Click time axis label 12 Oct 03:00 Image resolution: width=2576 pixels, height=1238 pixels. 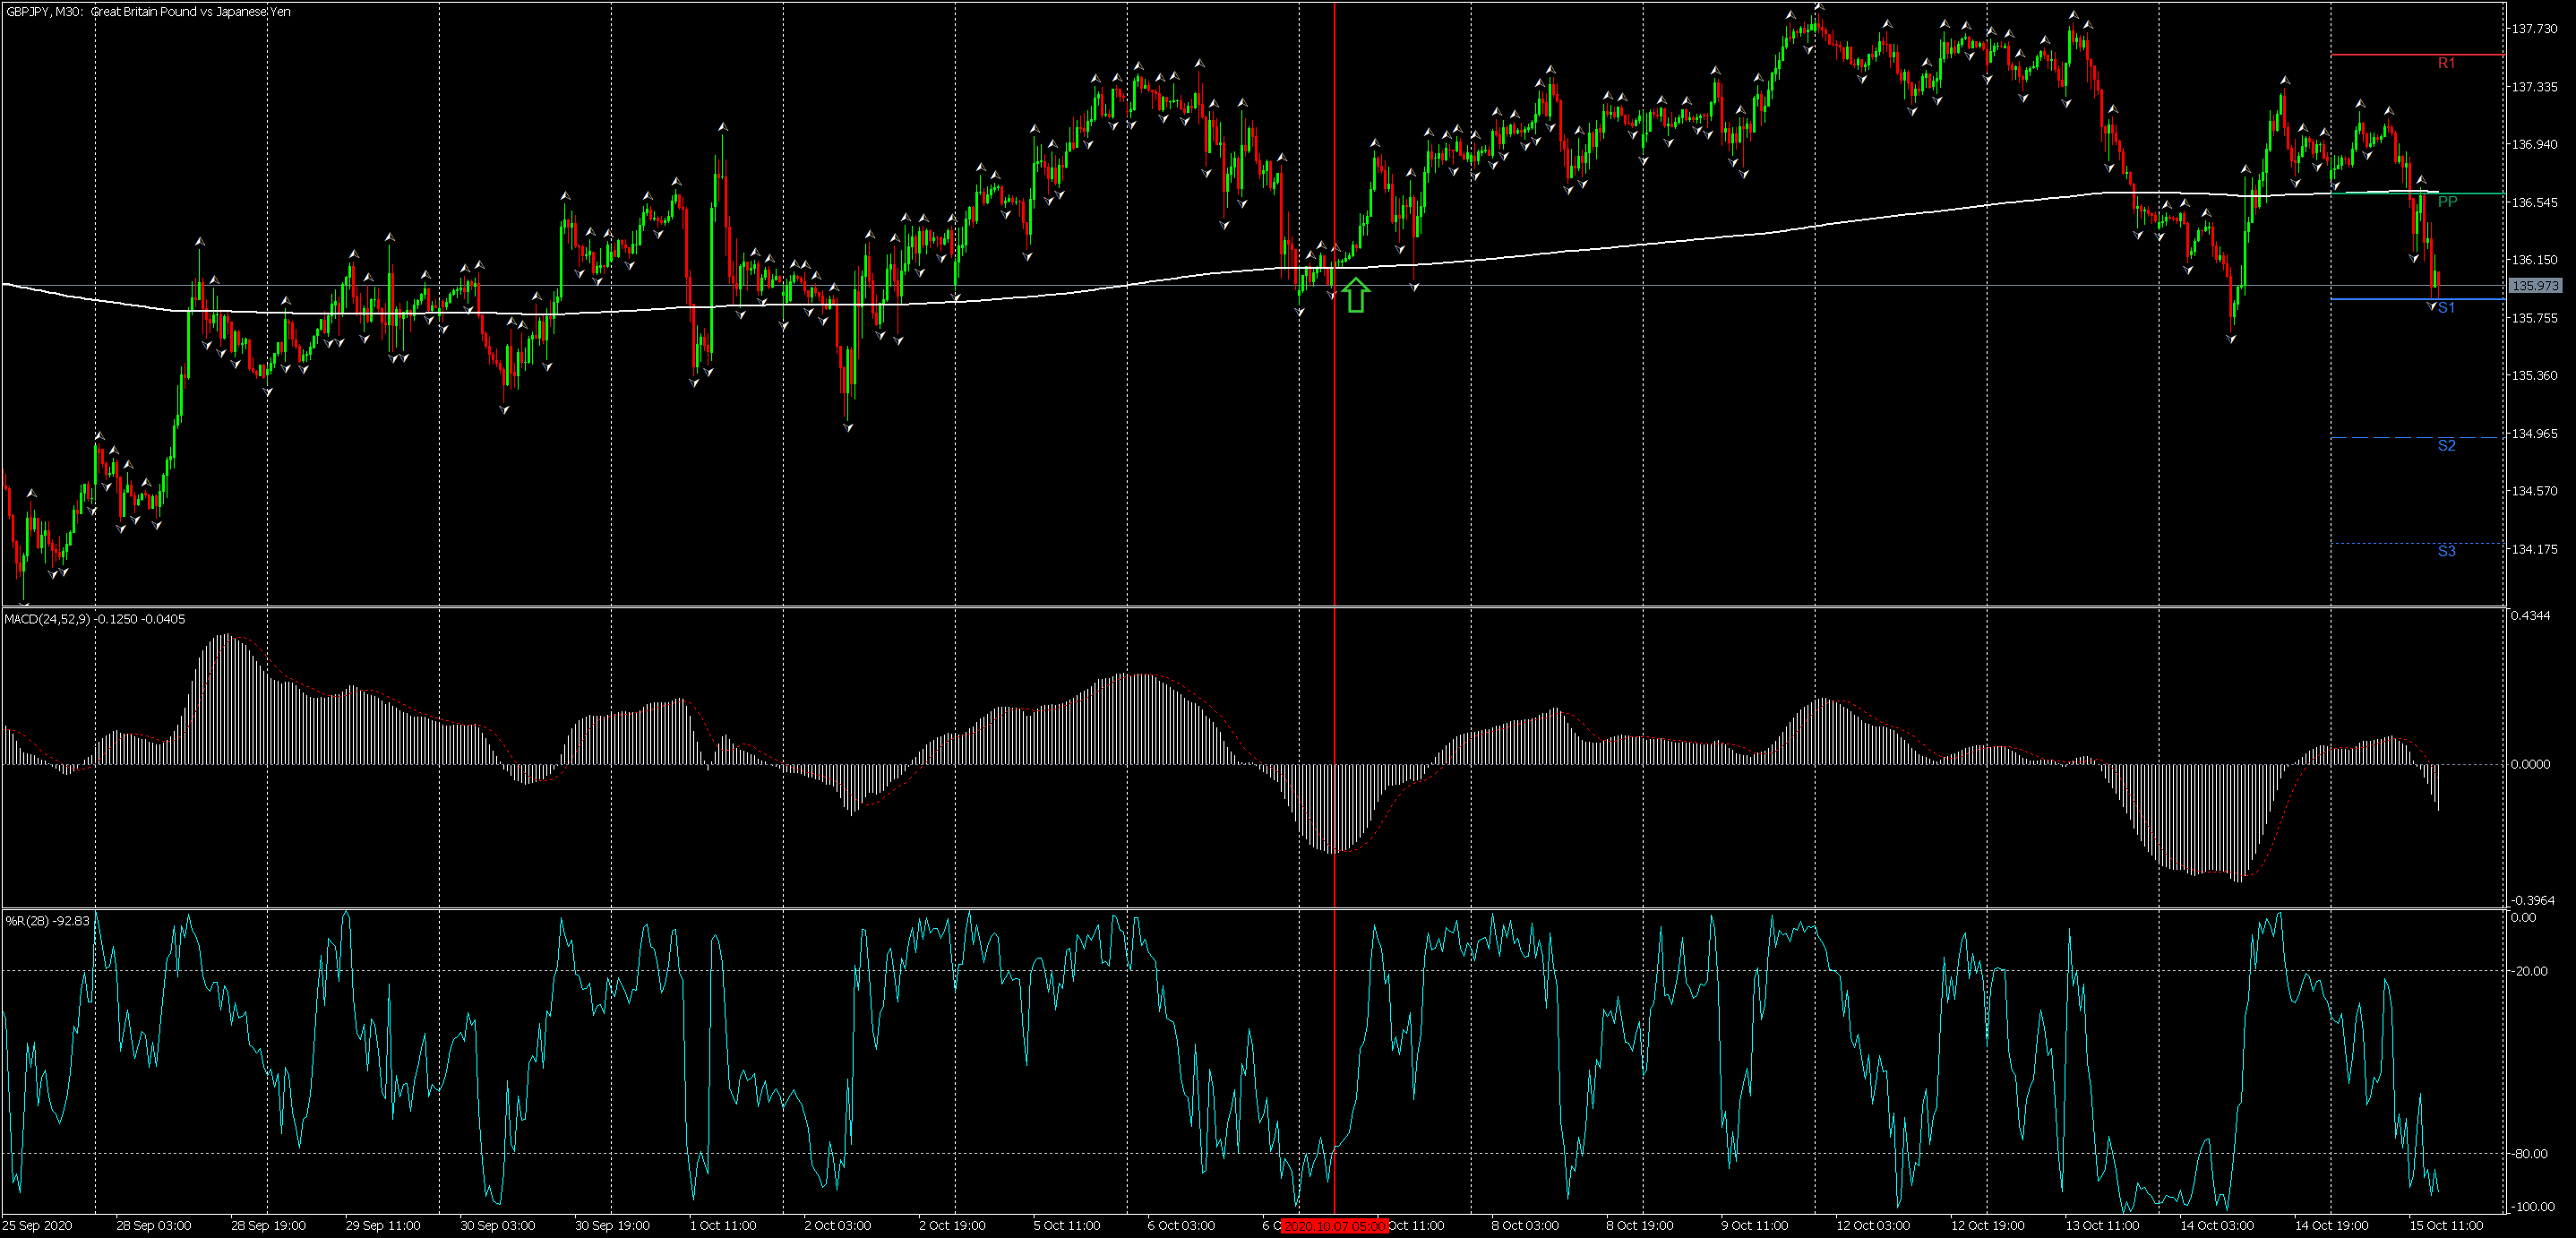[x=1872, y=1226]
